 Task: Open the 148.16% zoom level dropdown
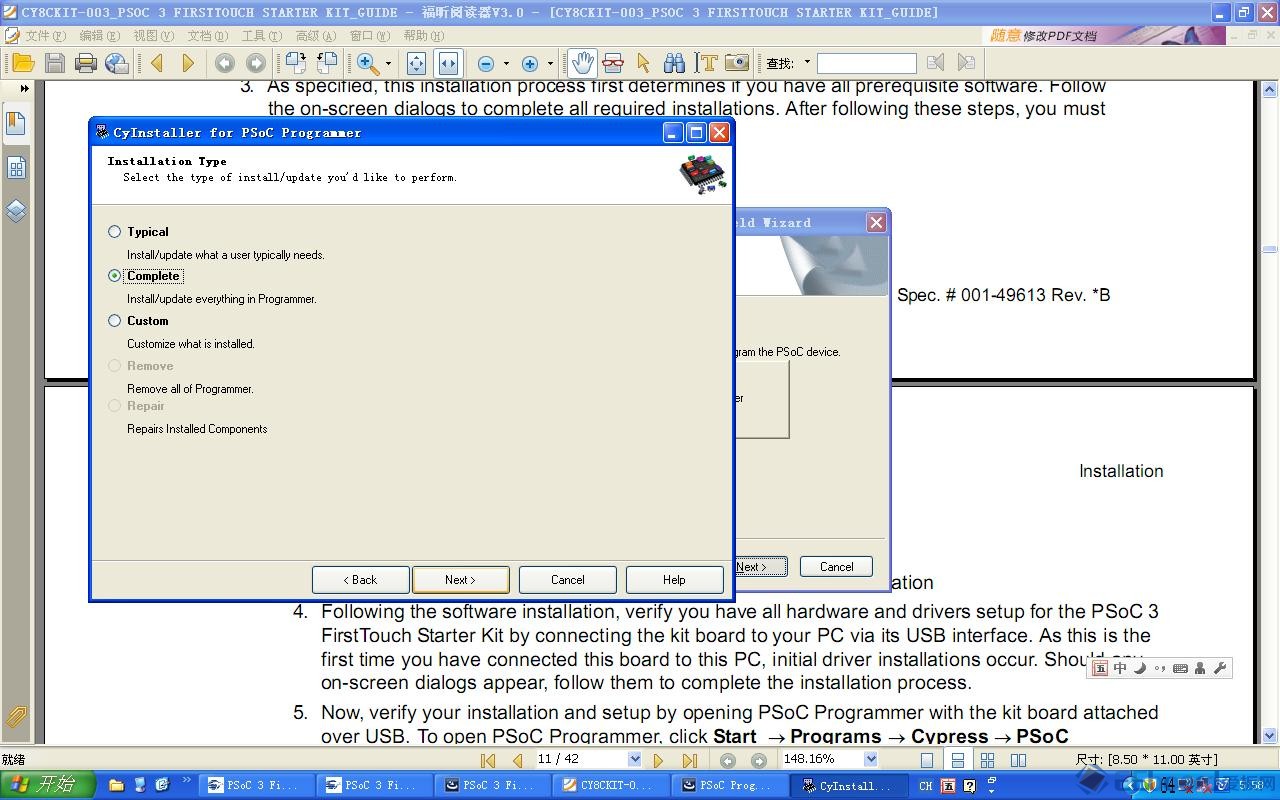pos(870,759)
